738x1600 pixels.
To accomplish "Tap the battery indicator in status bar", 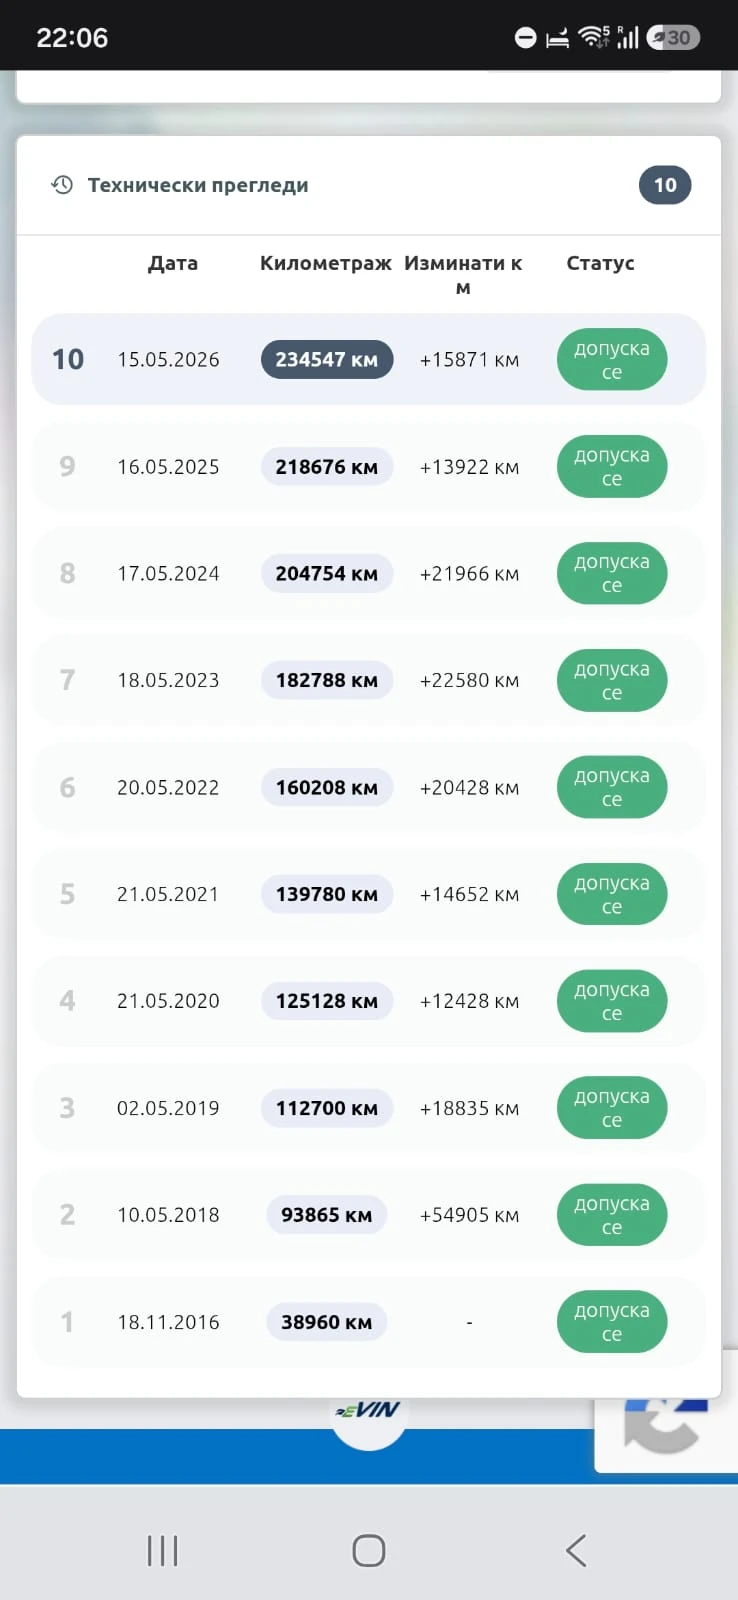I will click(x=673, y=38).
